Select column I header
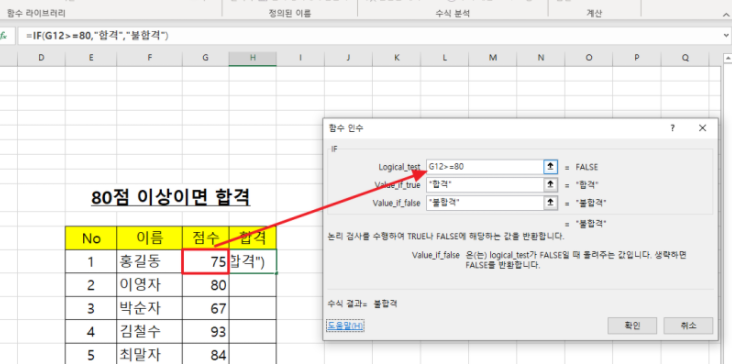This screenshot has width=732, height=364. point(300,58)
